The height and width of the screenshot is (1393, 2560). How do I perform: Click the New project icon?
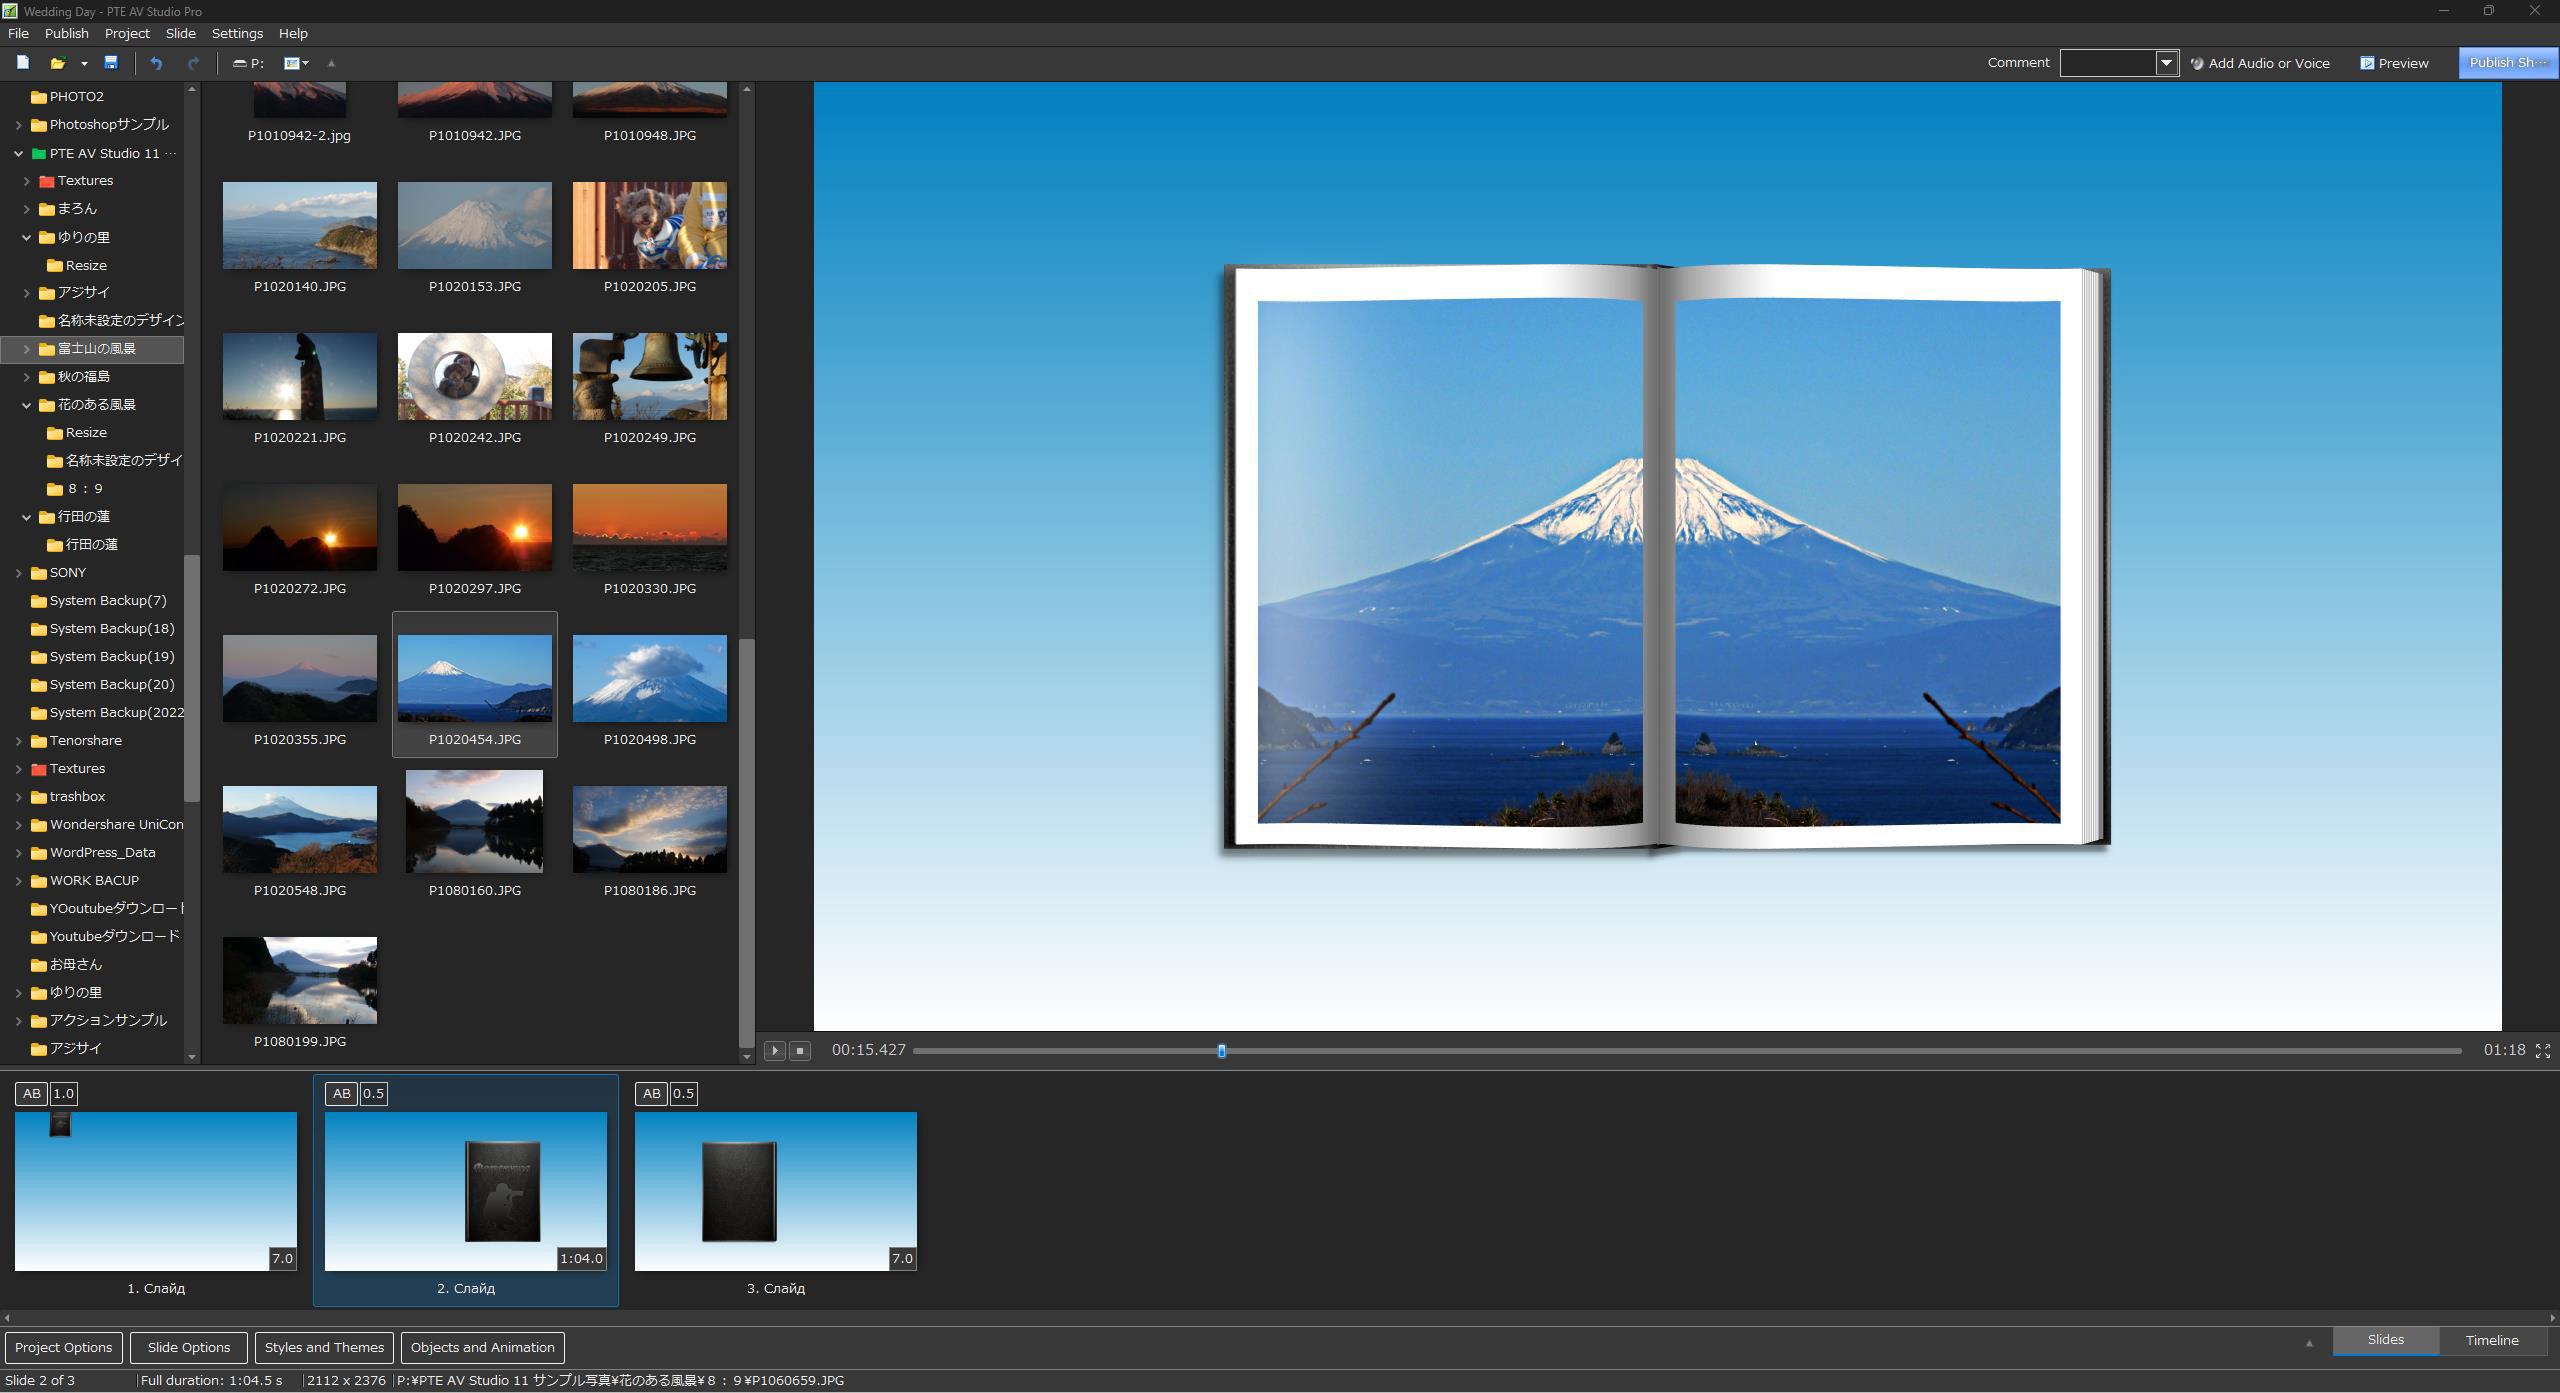pyautogui.click(x=22, y=63)
